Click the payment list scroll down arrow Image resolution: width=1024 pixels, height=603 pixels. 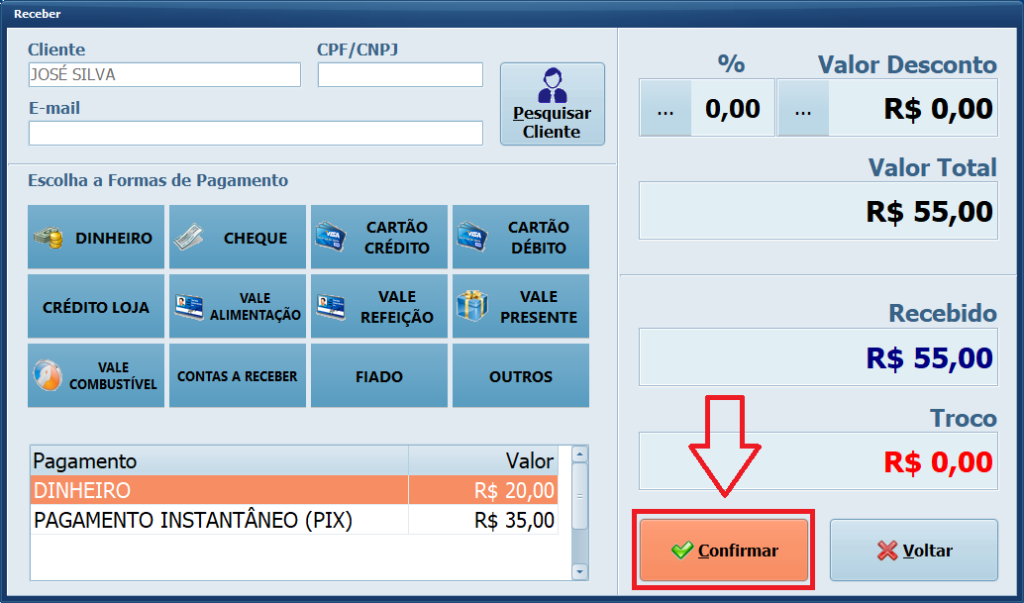click(580, 572)
